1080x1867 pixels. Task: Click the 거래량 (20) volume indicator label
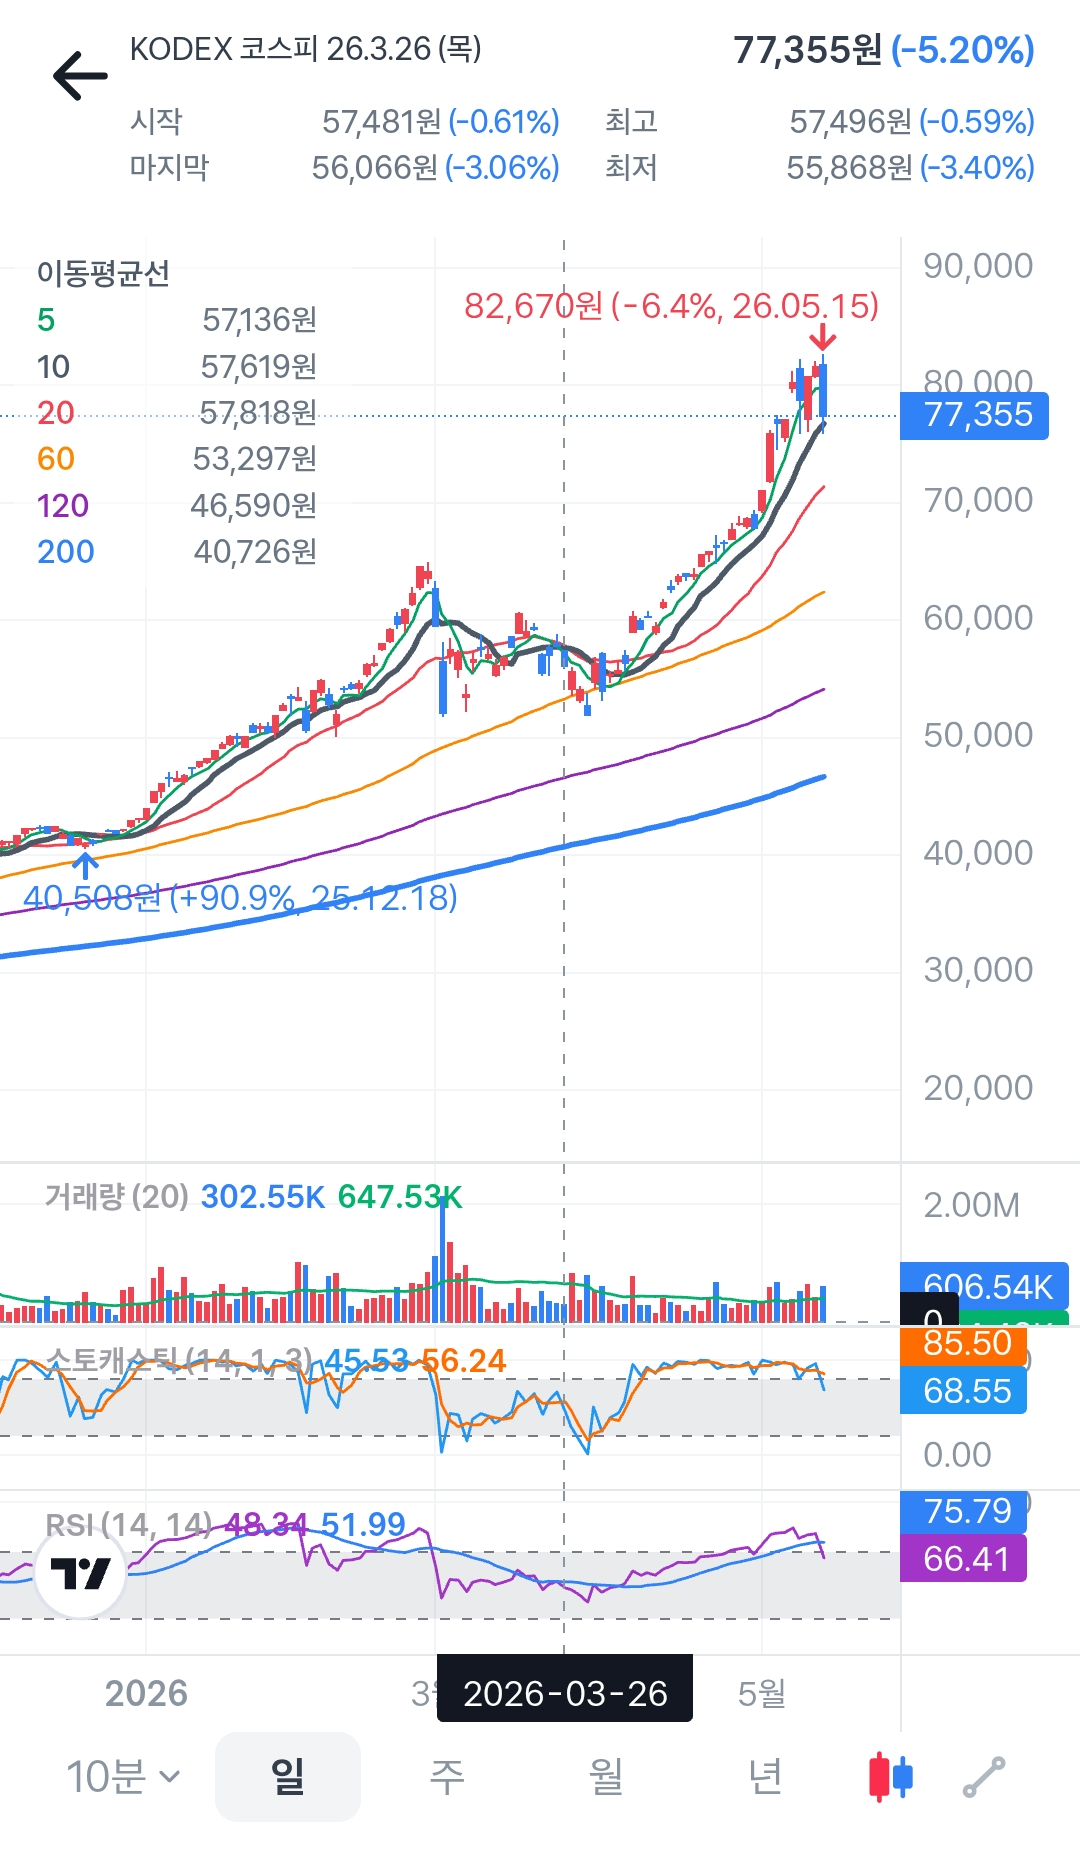click(x=117, y=1196)
